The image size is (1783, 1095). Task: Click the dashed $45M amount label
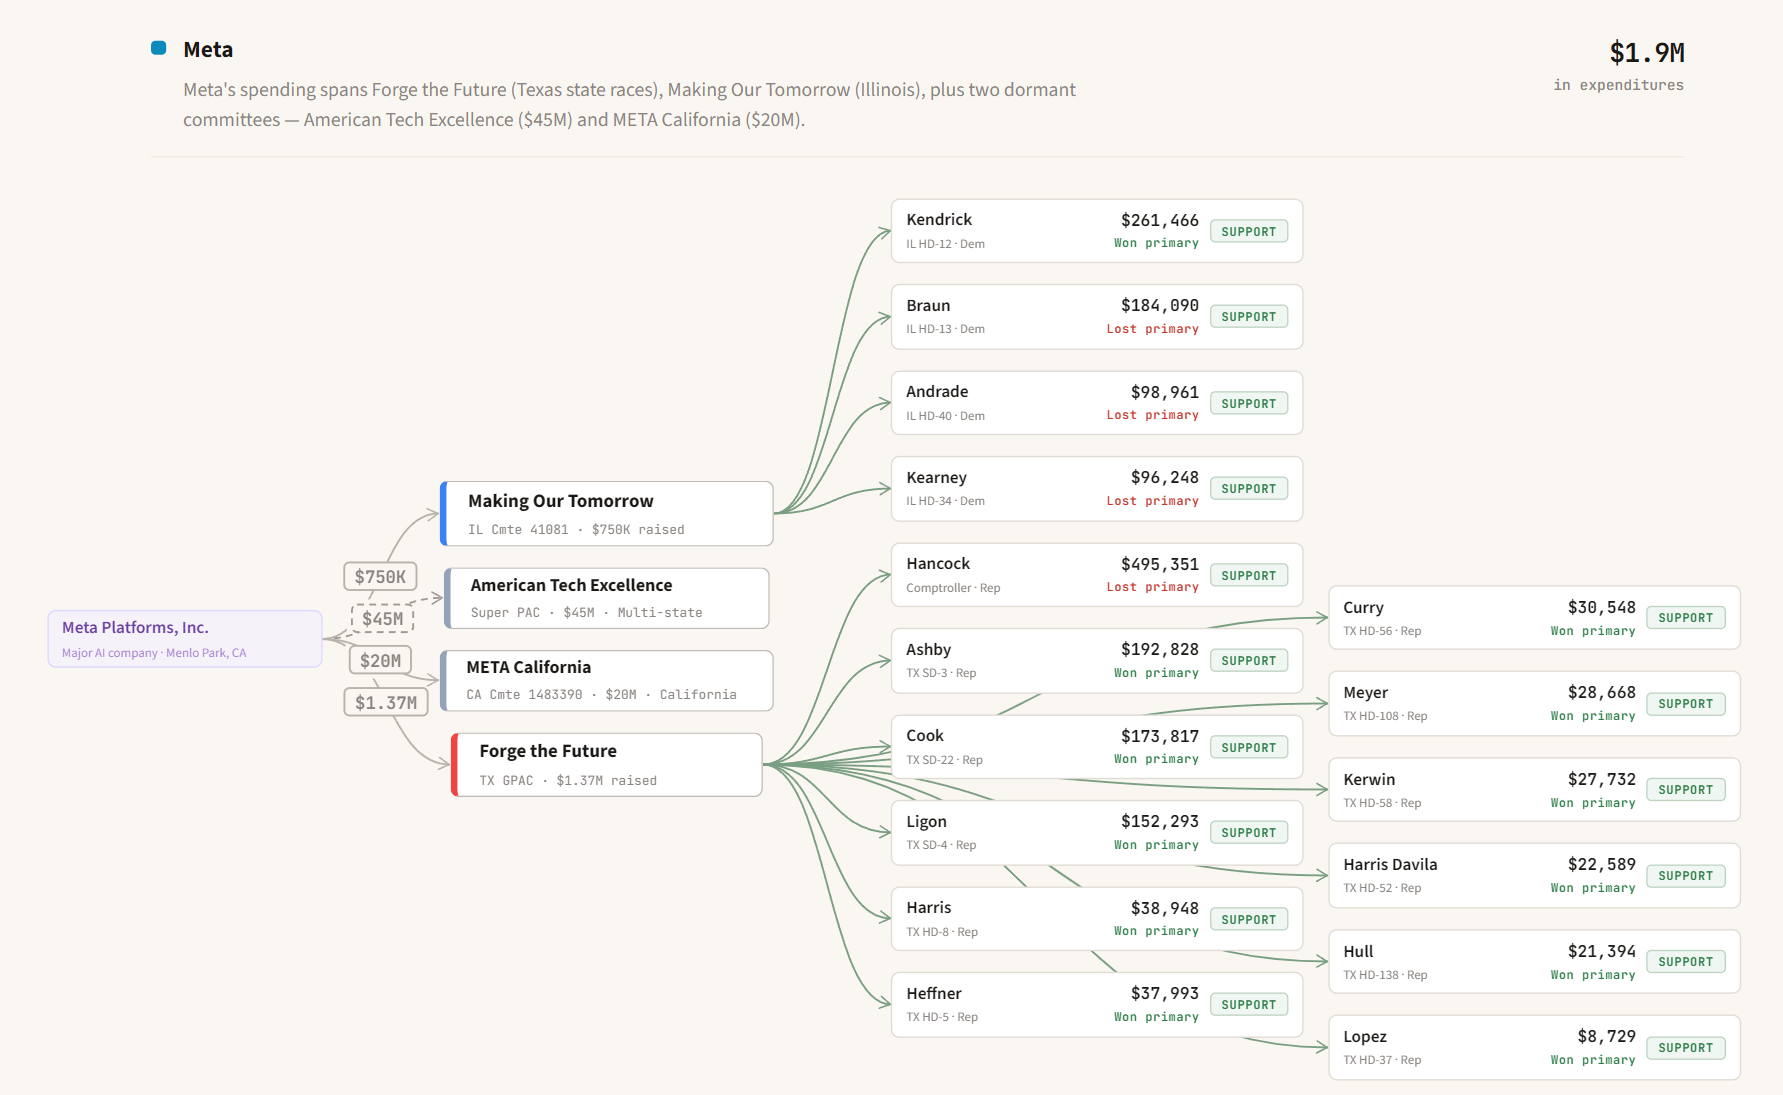pos(383,619)
